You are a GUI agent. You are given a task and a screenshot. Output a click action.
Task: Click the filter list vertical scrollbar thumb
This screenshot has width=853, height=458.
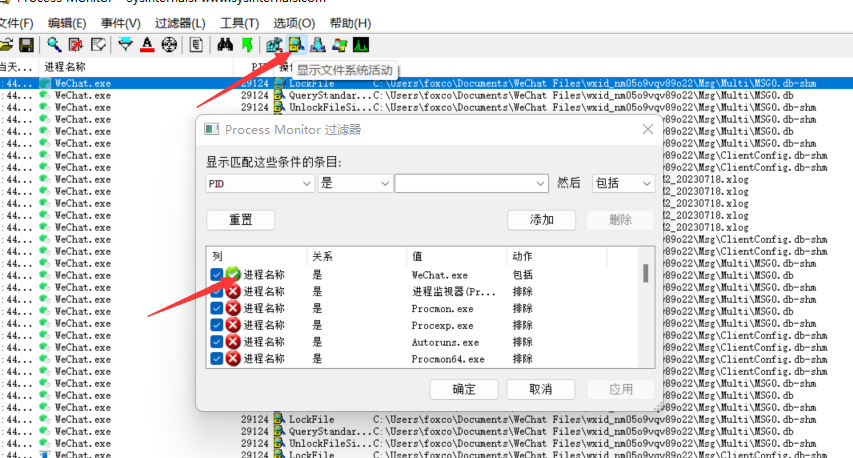point(646,273)
